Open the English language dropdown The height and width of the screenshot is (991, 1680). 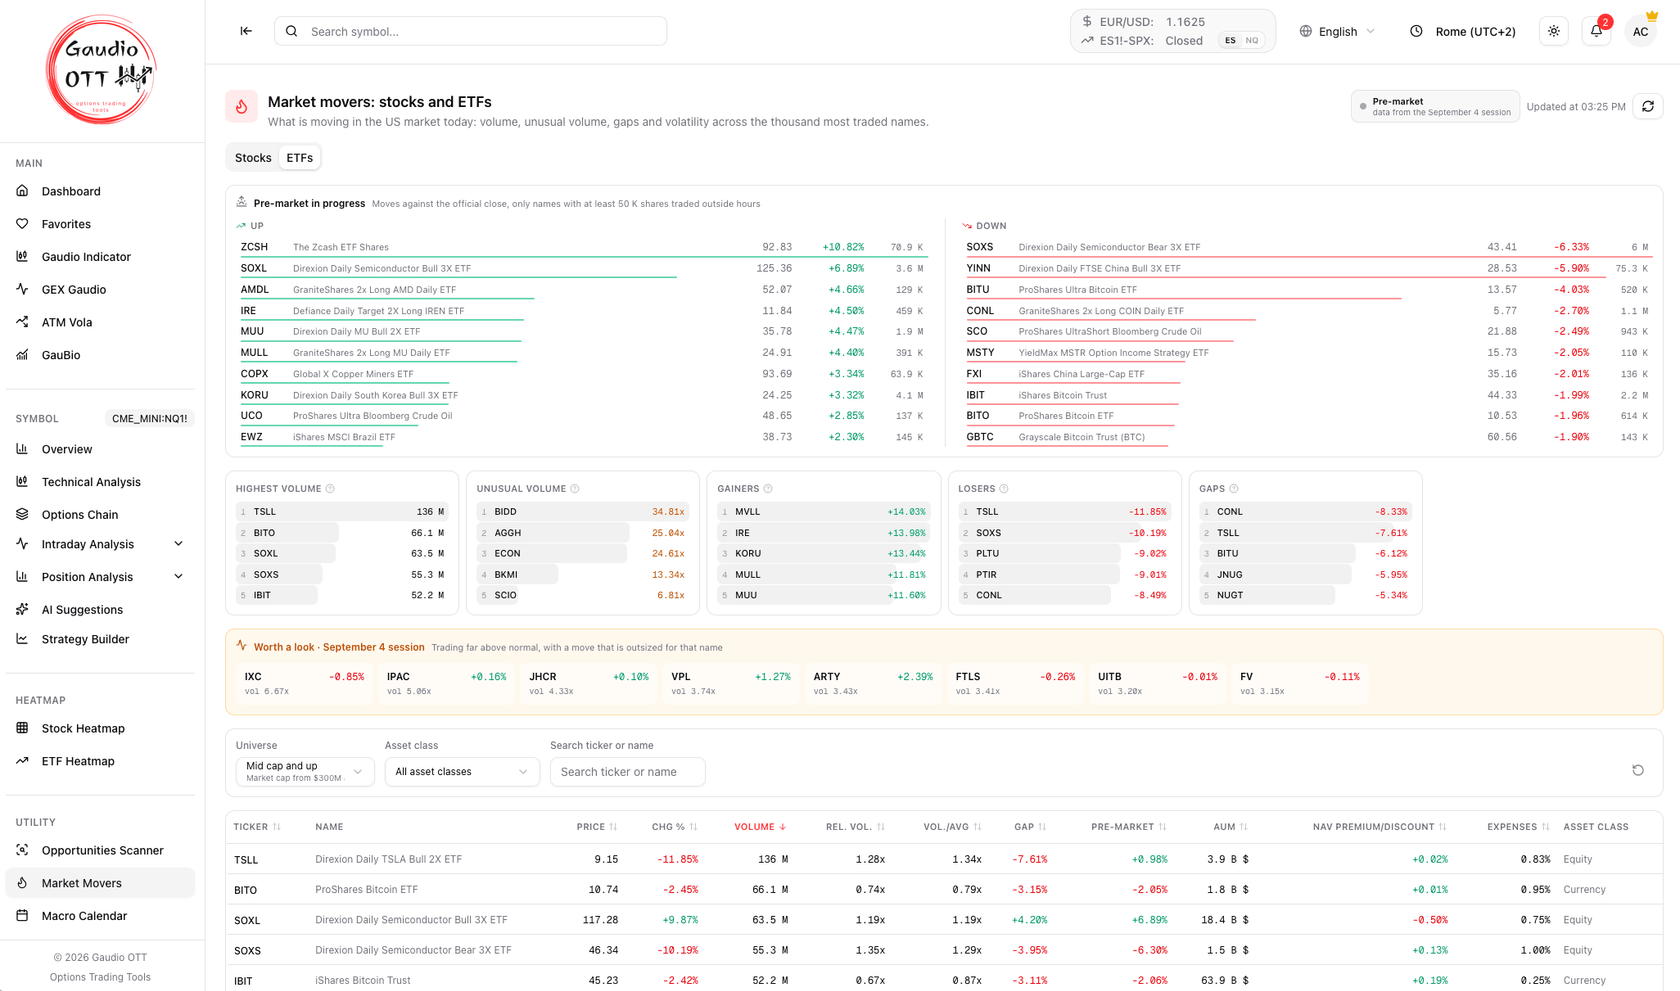pyautogui.click(x=1337, y=31)
